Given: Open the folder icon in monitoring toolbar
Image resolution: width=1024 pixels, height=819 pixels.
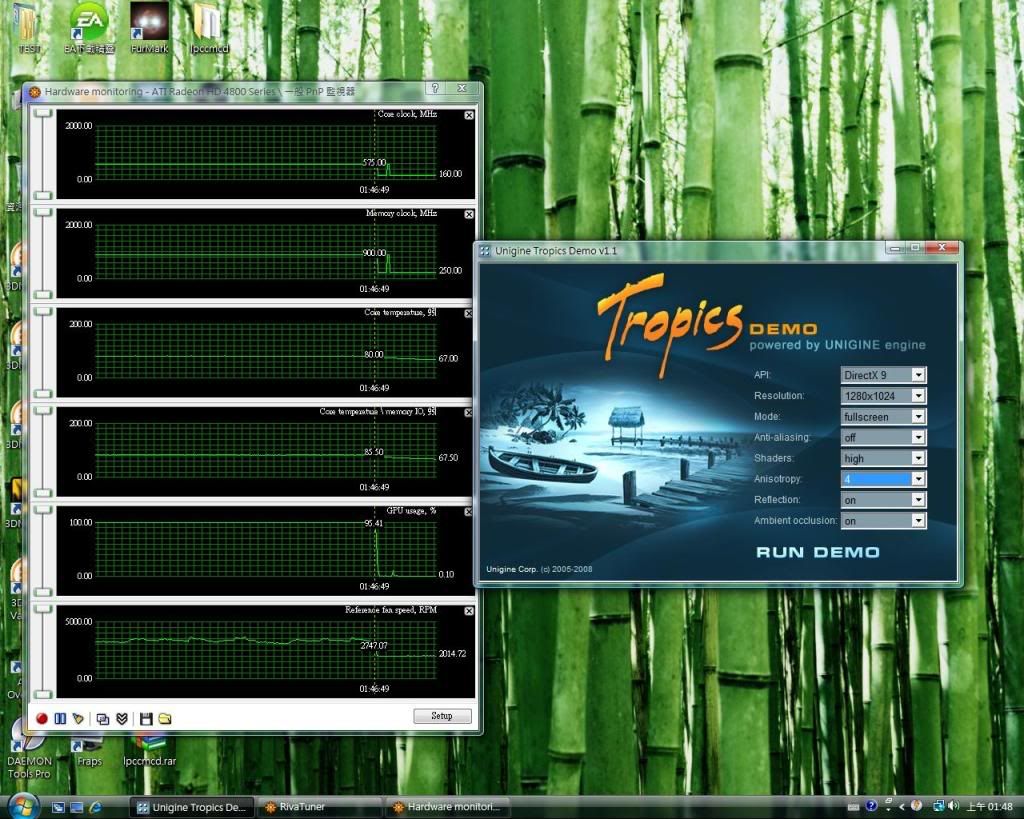Looking at the screenshot, I should pos(165,718).
